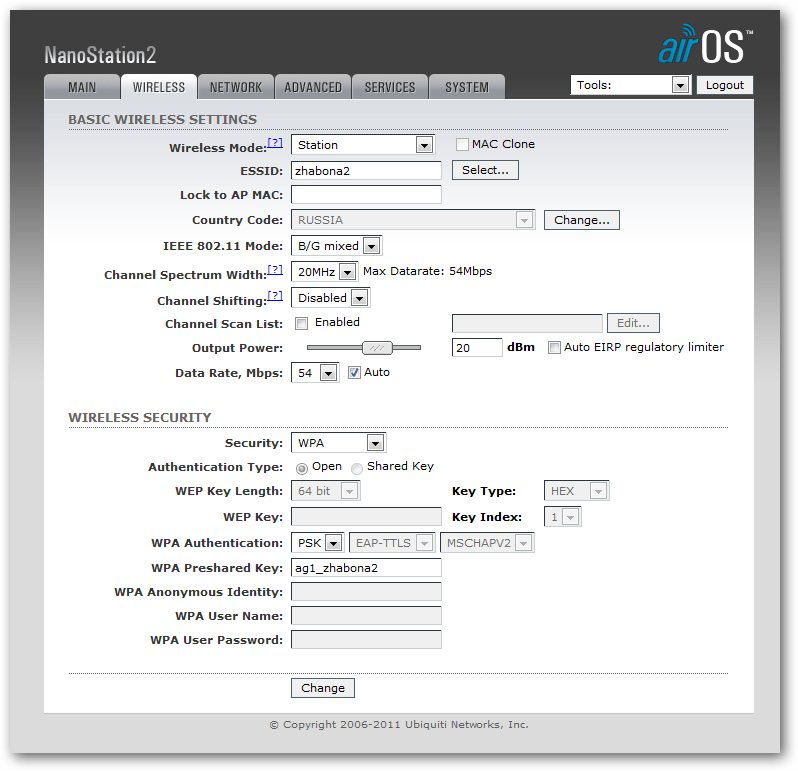Open help link beside Wireless Mode
The height and width of the screenshot is (771, 798).
click(275, 144)
